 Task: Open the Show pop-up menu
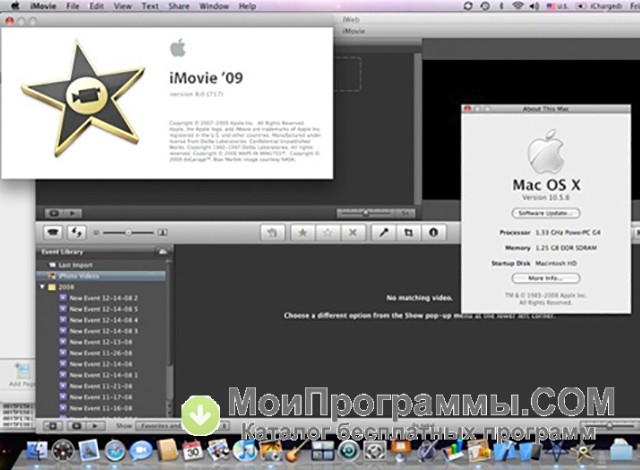(182, 426)
